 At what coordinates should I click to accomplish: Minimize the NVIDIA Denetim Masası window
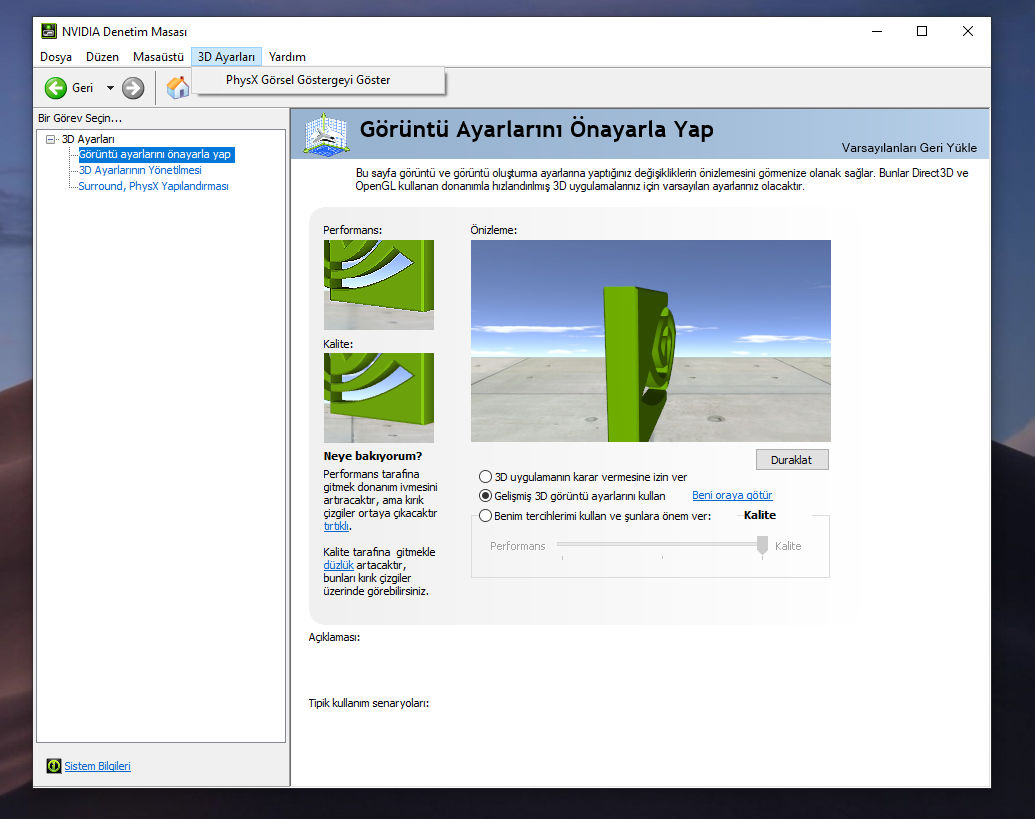coord(877,31)
